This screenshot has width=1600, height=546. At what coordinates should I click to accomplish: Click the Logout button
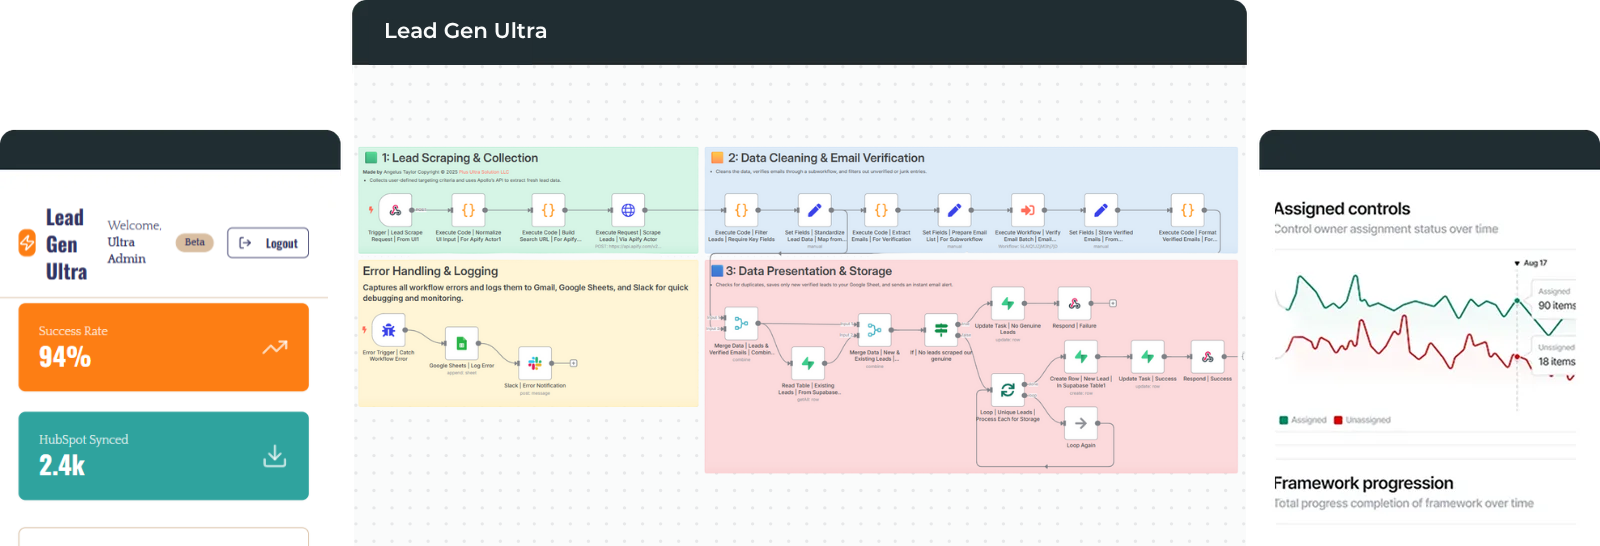pyautogui.click(x=268, y=243)
